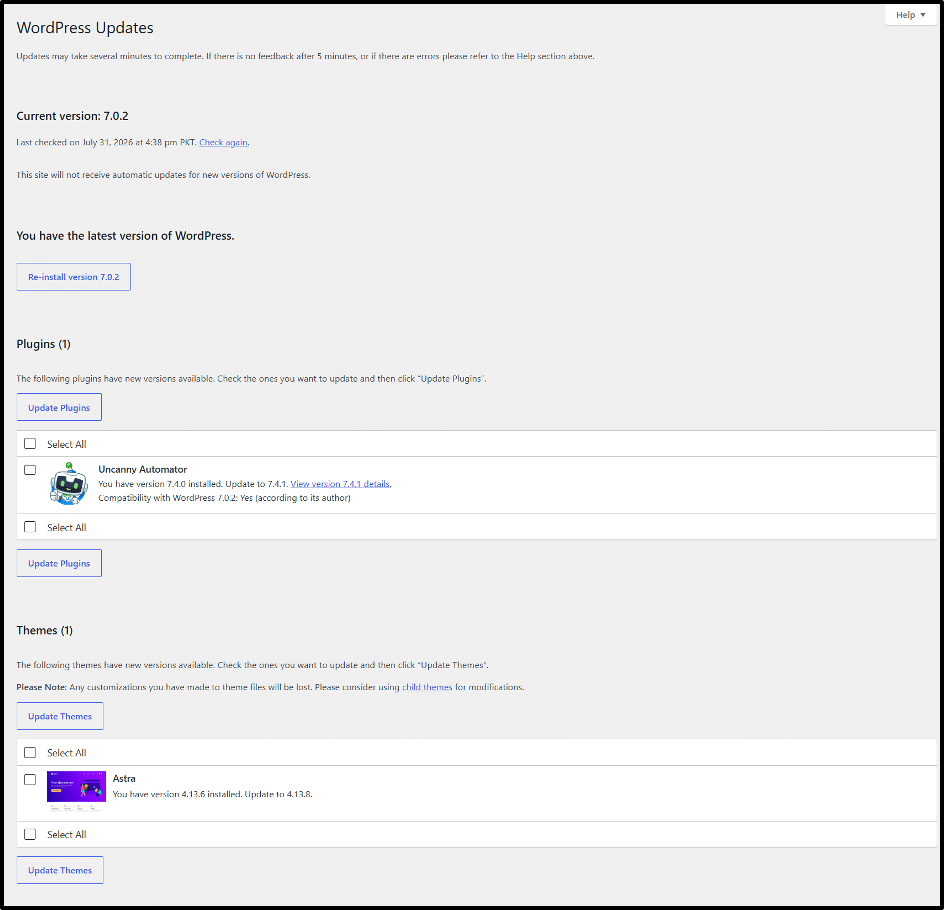Click the Uncanny Automator plugin name
Image resolution: width=944 pixels, height=910 pixels.
pyautogui.click(x=143, y=469)
